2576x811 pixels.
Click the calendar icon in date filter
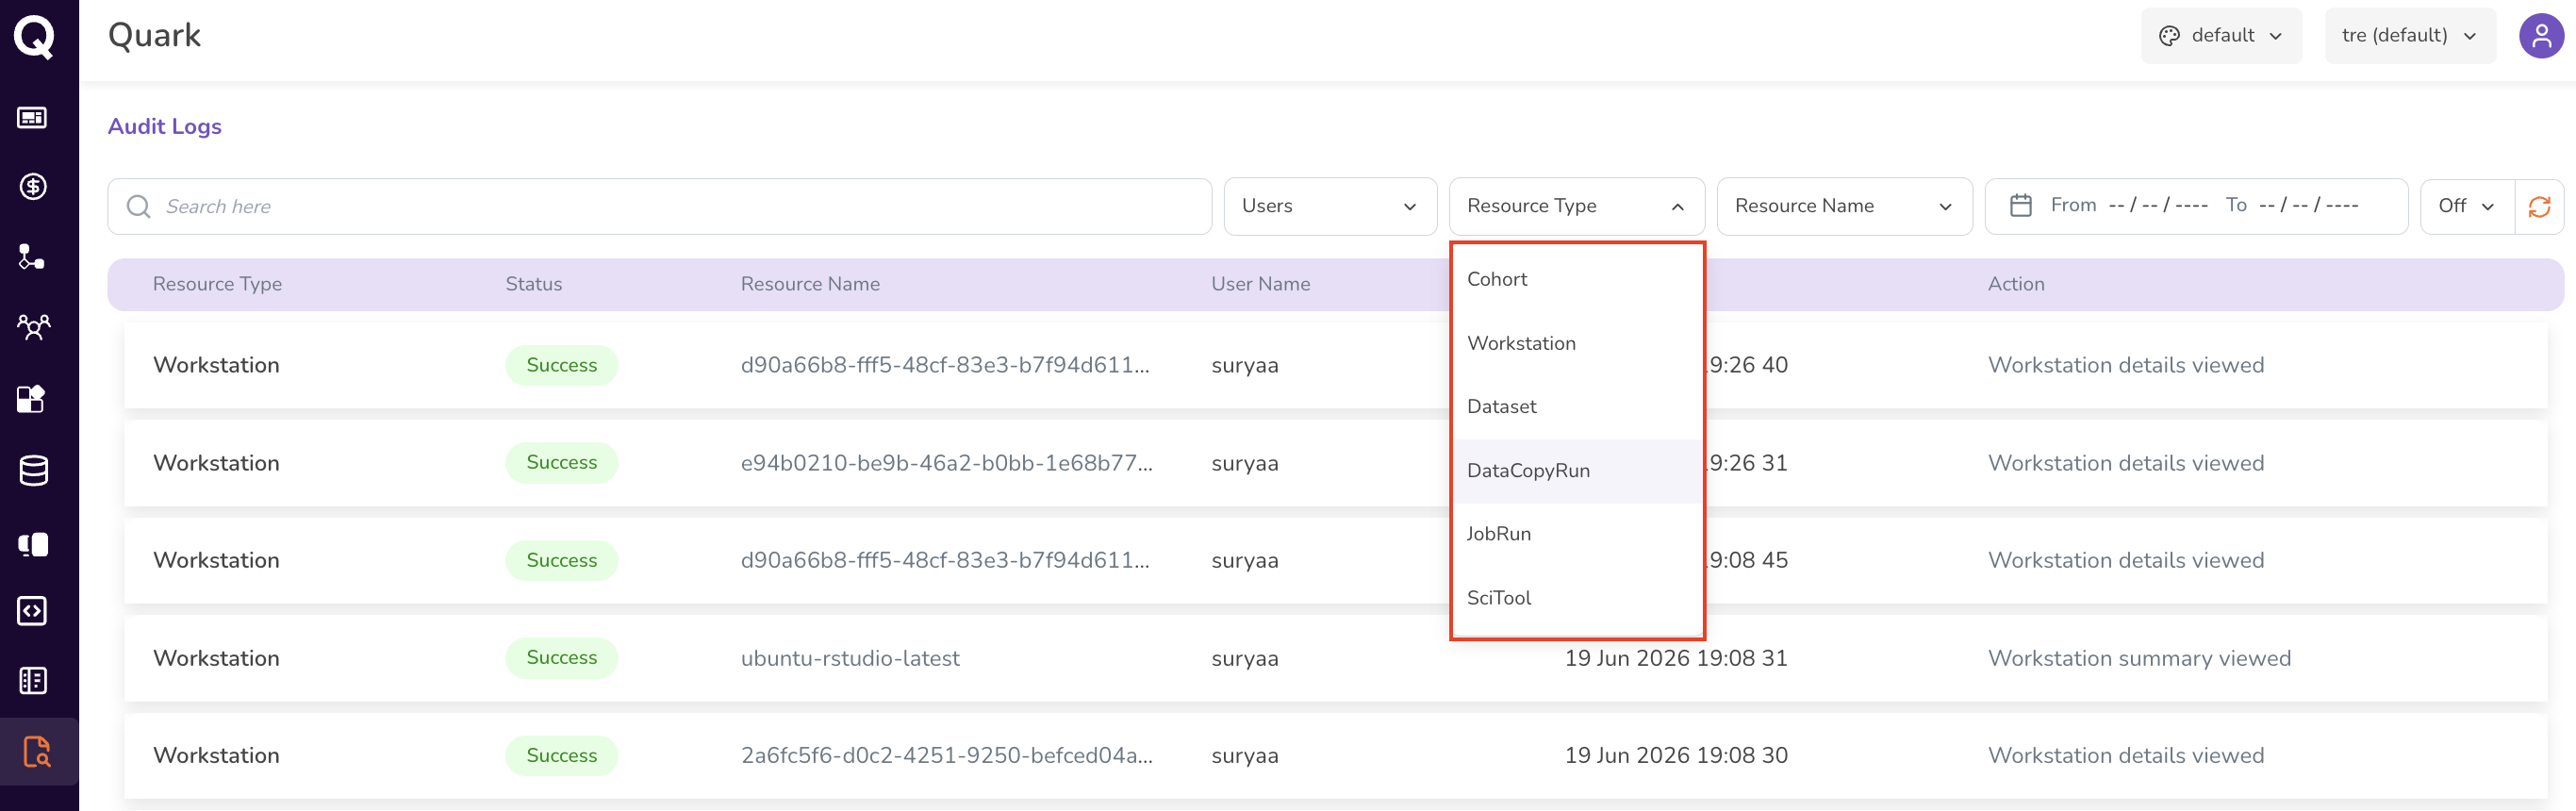pyautogui.click(x=2020, y=205)
